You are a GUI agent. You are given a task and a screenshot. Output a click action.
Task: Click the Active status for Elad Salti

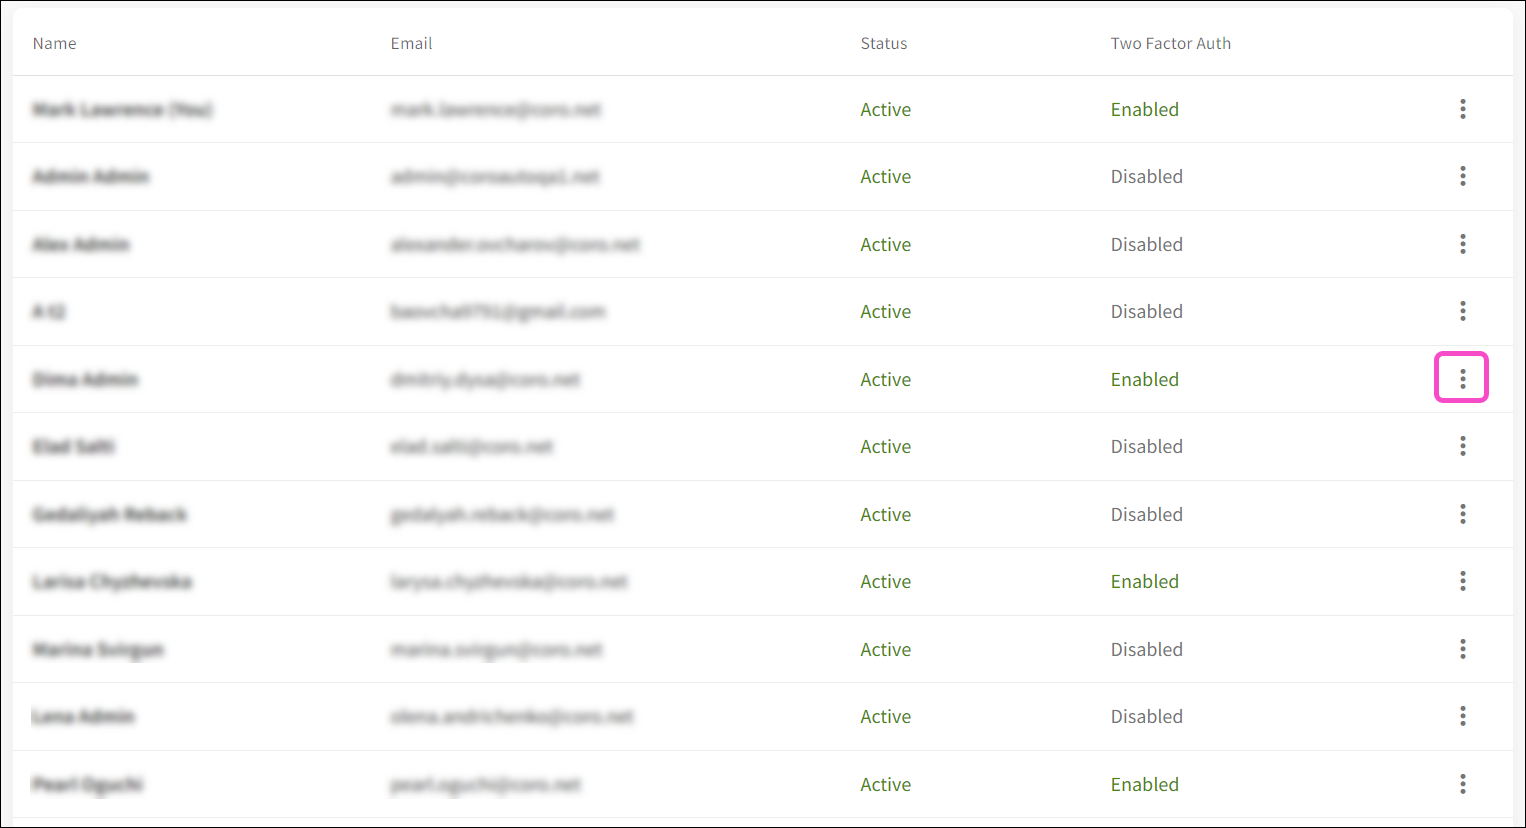pyautogui.click(x=885, y=447)
